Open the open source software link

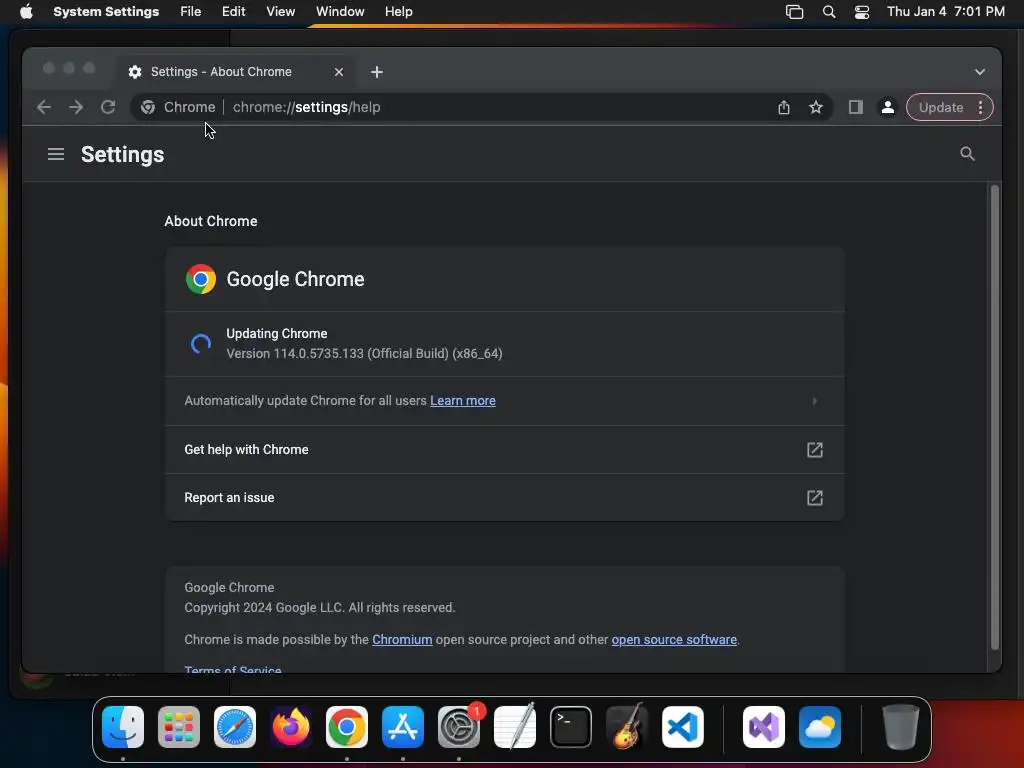pos(673,639)
